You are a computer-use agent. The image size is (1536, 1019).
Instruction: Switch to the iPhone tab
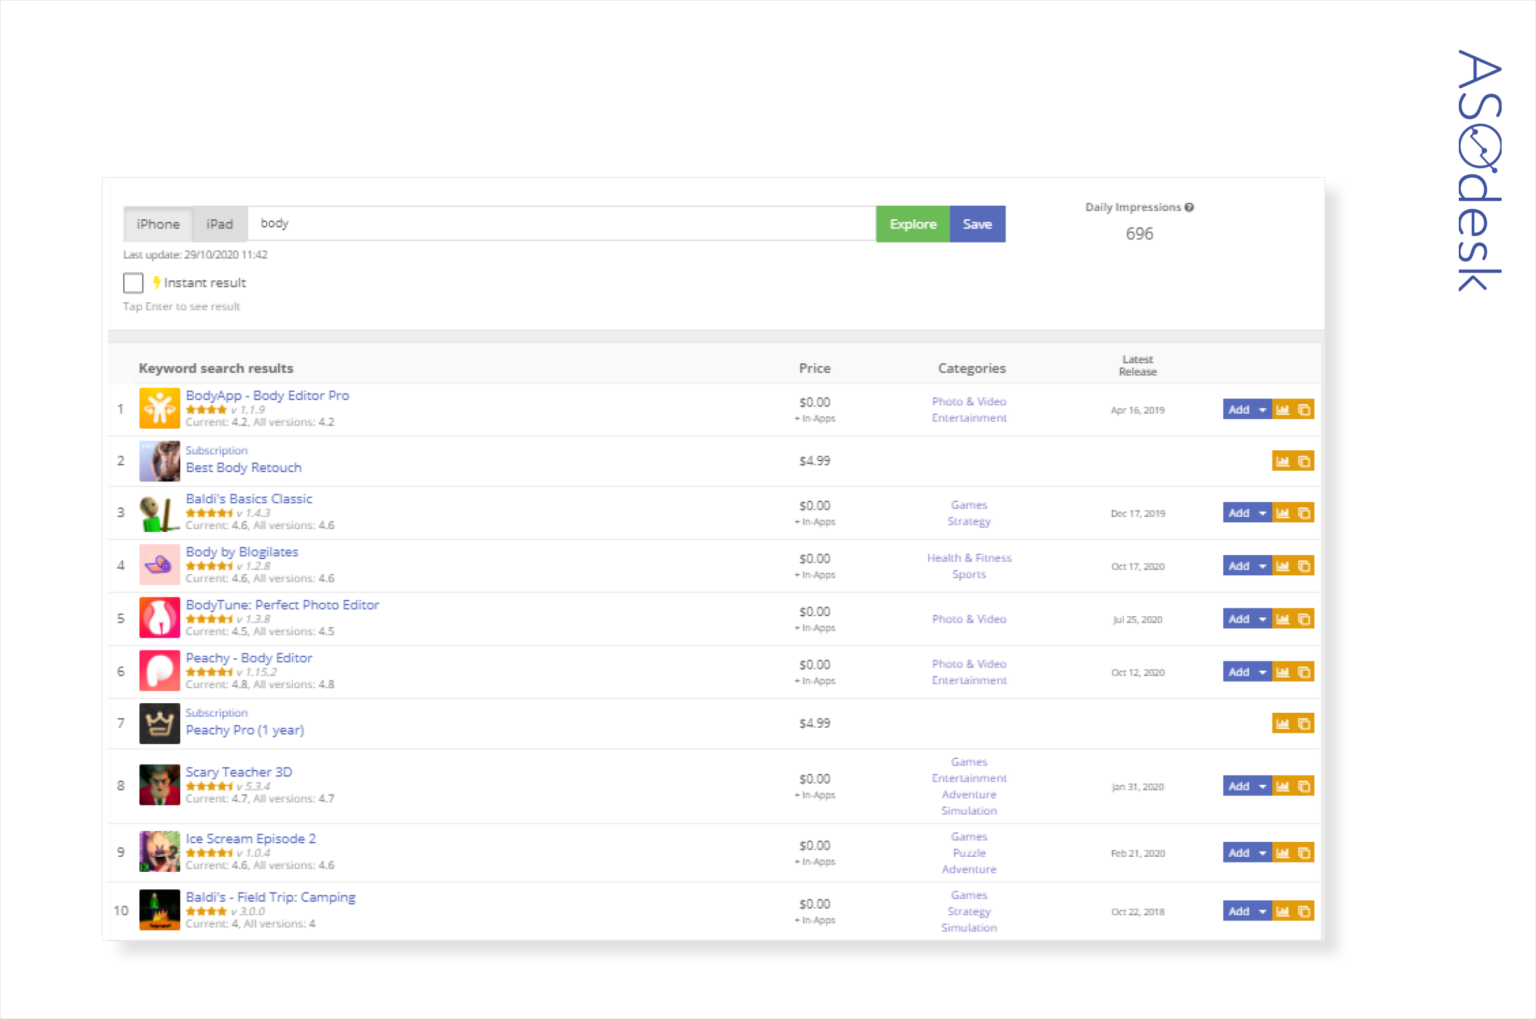tap(157, 224)
